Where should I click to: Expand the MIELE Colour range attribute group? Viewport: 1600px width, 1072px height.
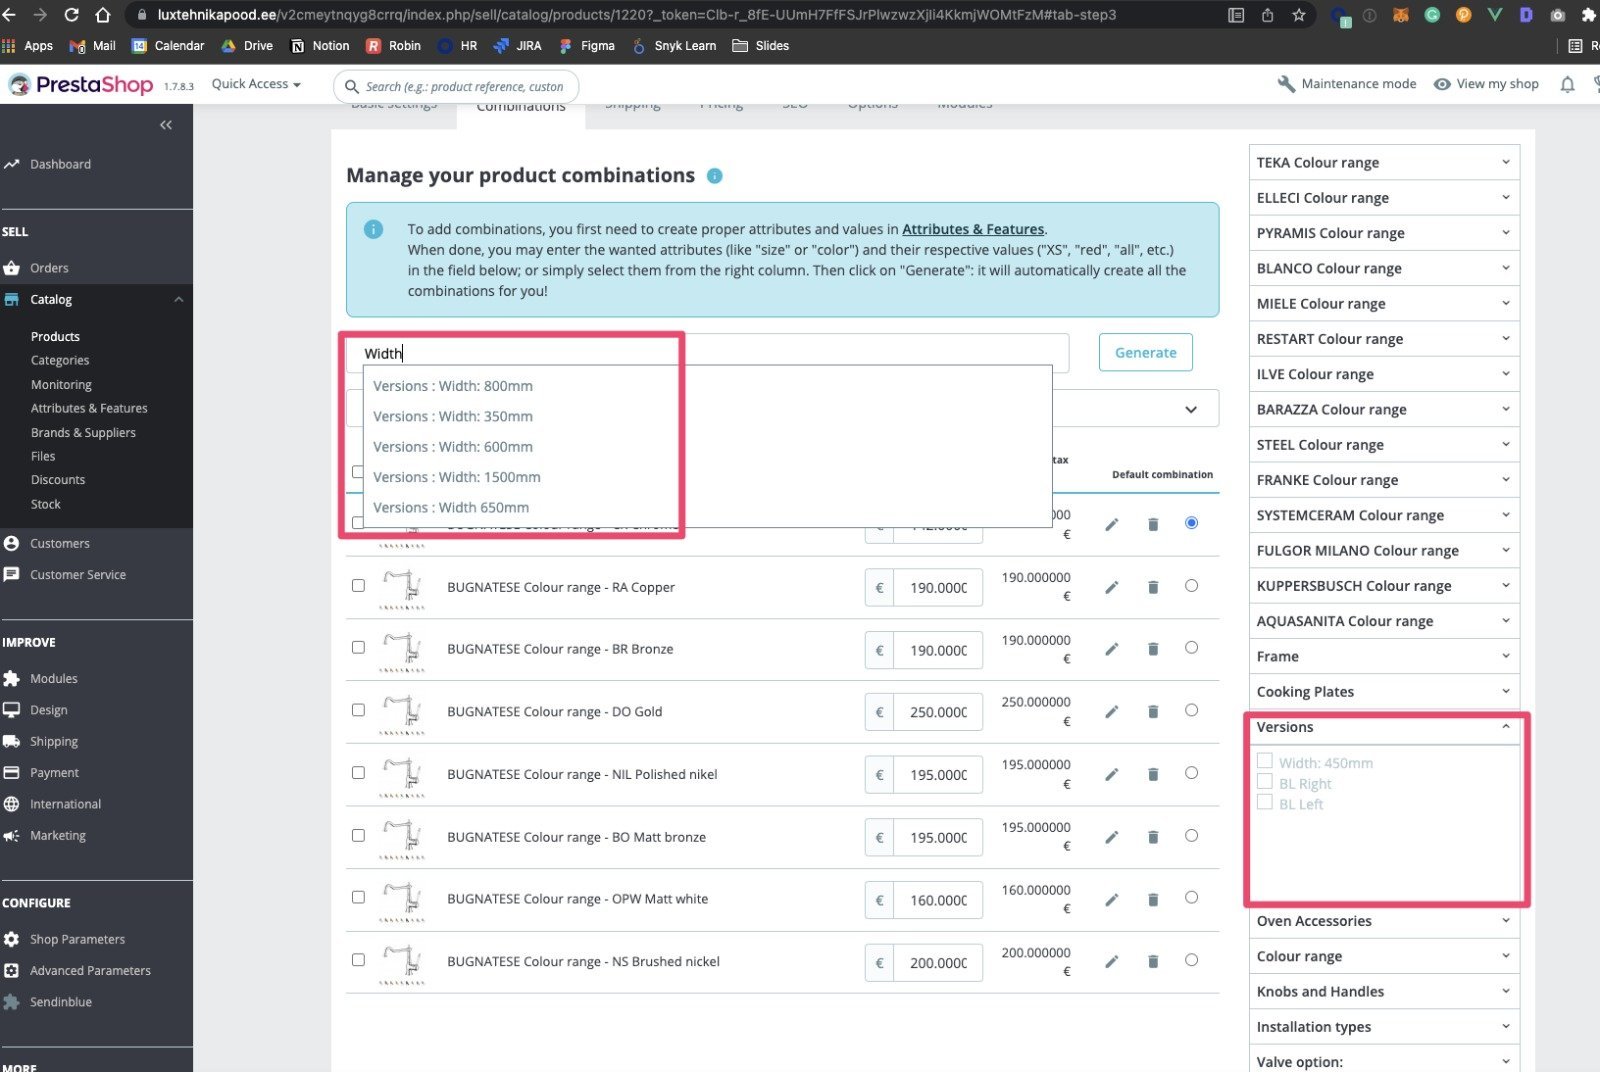(x=1384, y=303)
